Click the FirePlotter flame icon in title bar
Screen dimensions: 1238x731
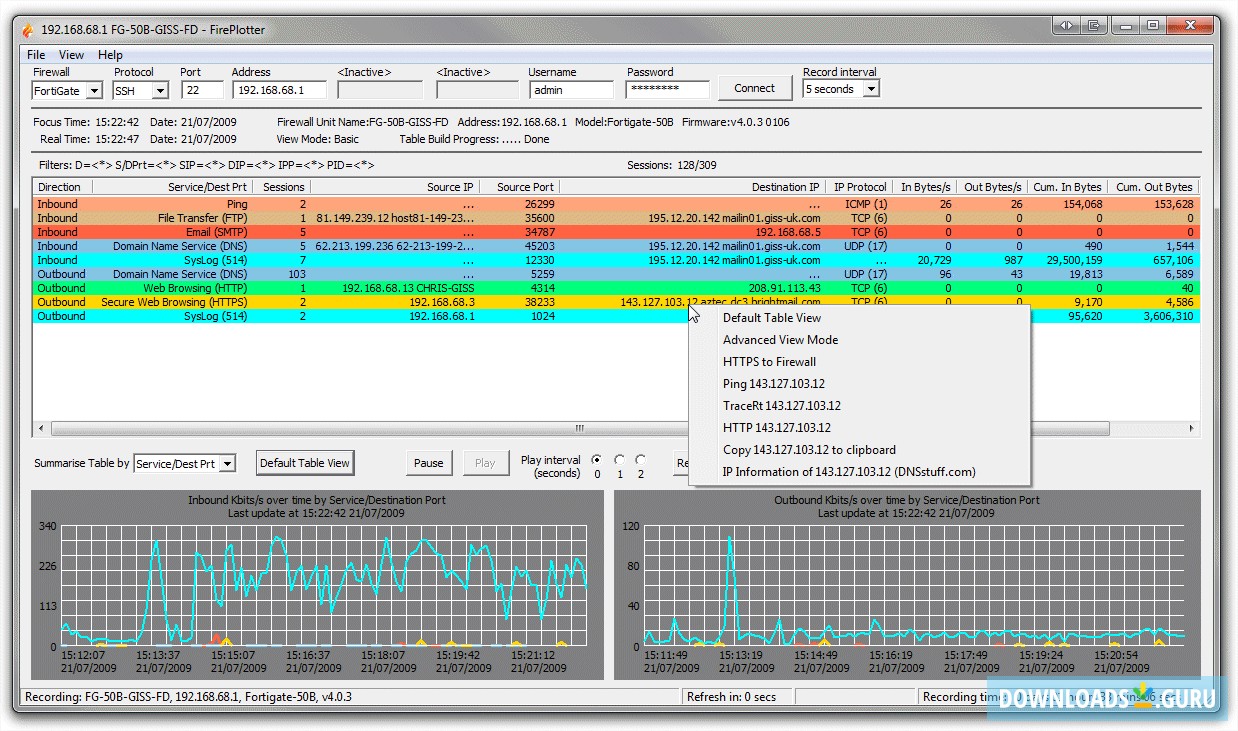(27, 29)
